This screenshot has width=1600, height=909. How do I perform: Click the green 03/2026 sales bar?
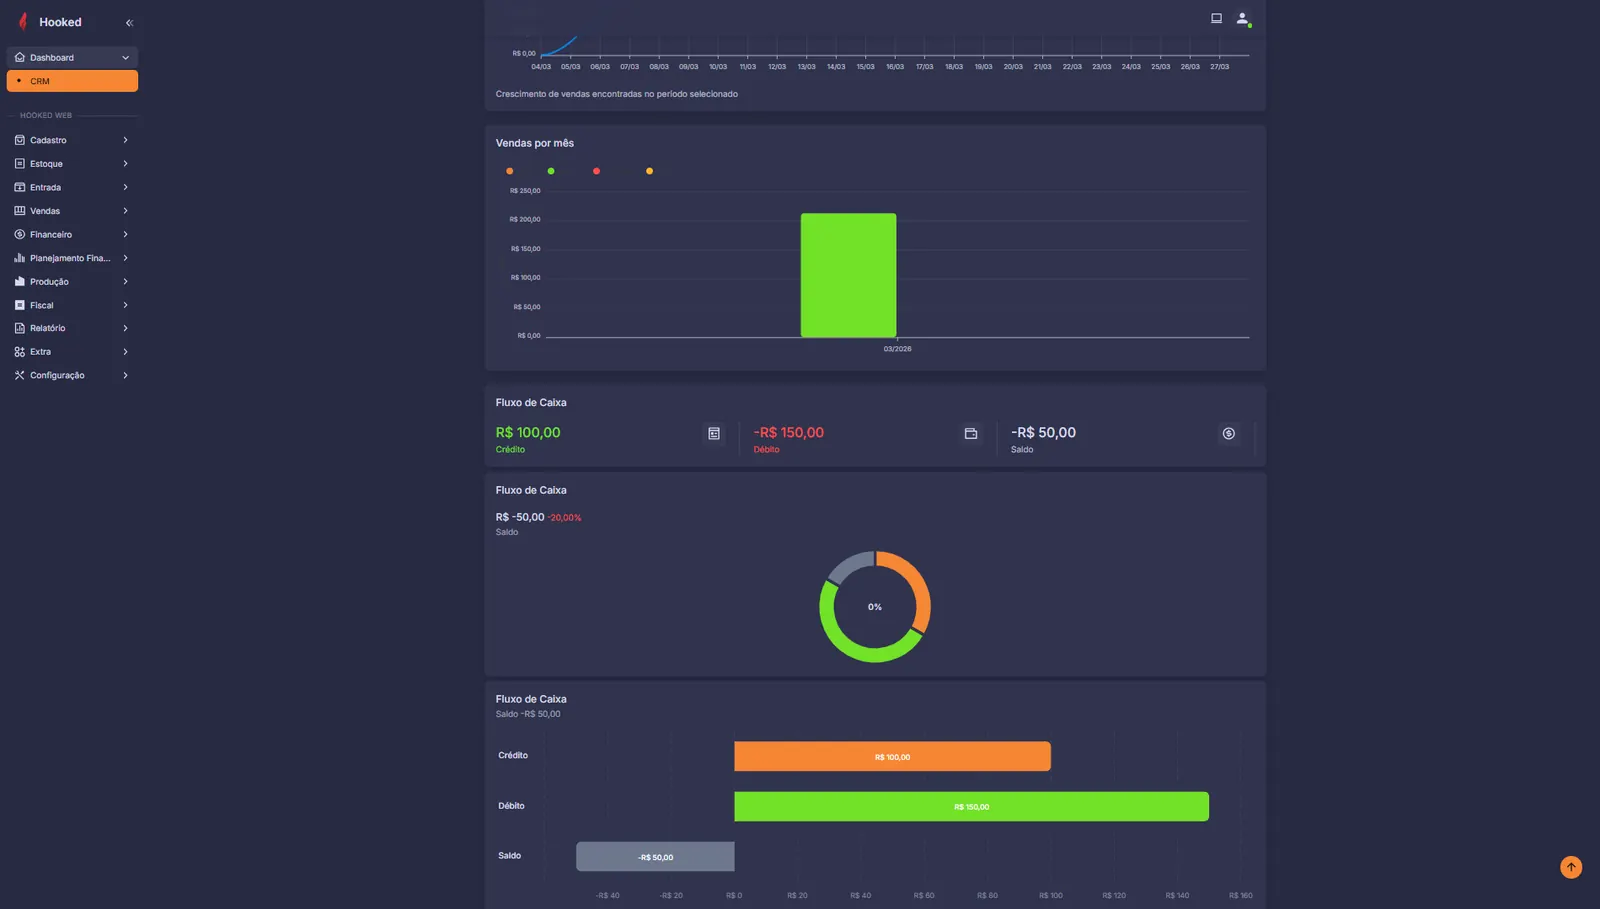(848, 275)
